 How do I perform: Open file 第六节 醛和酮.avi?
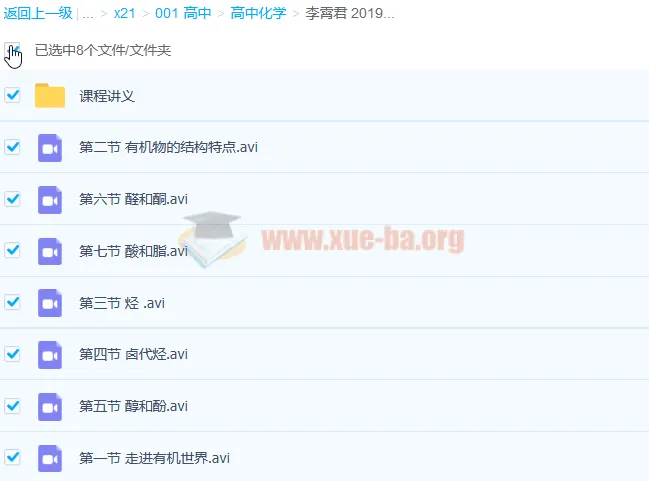tap(133, 199)
